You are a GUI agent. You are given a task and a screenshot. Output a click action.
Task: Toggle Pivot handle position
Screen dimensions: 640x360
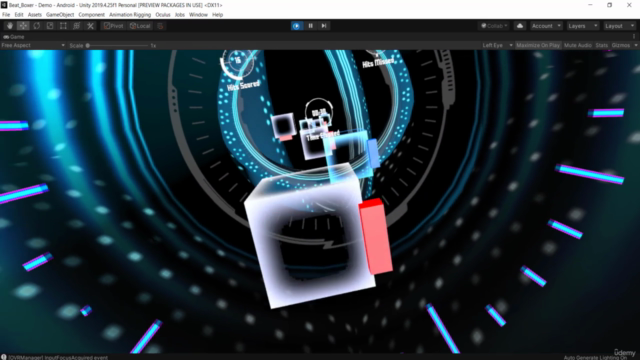(x=113, y=26)
